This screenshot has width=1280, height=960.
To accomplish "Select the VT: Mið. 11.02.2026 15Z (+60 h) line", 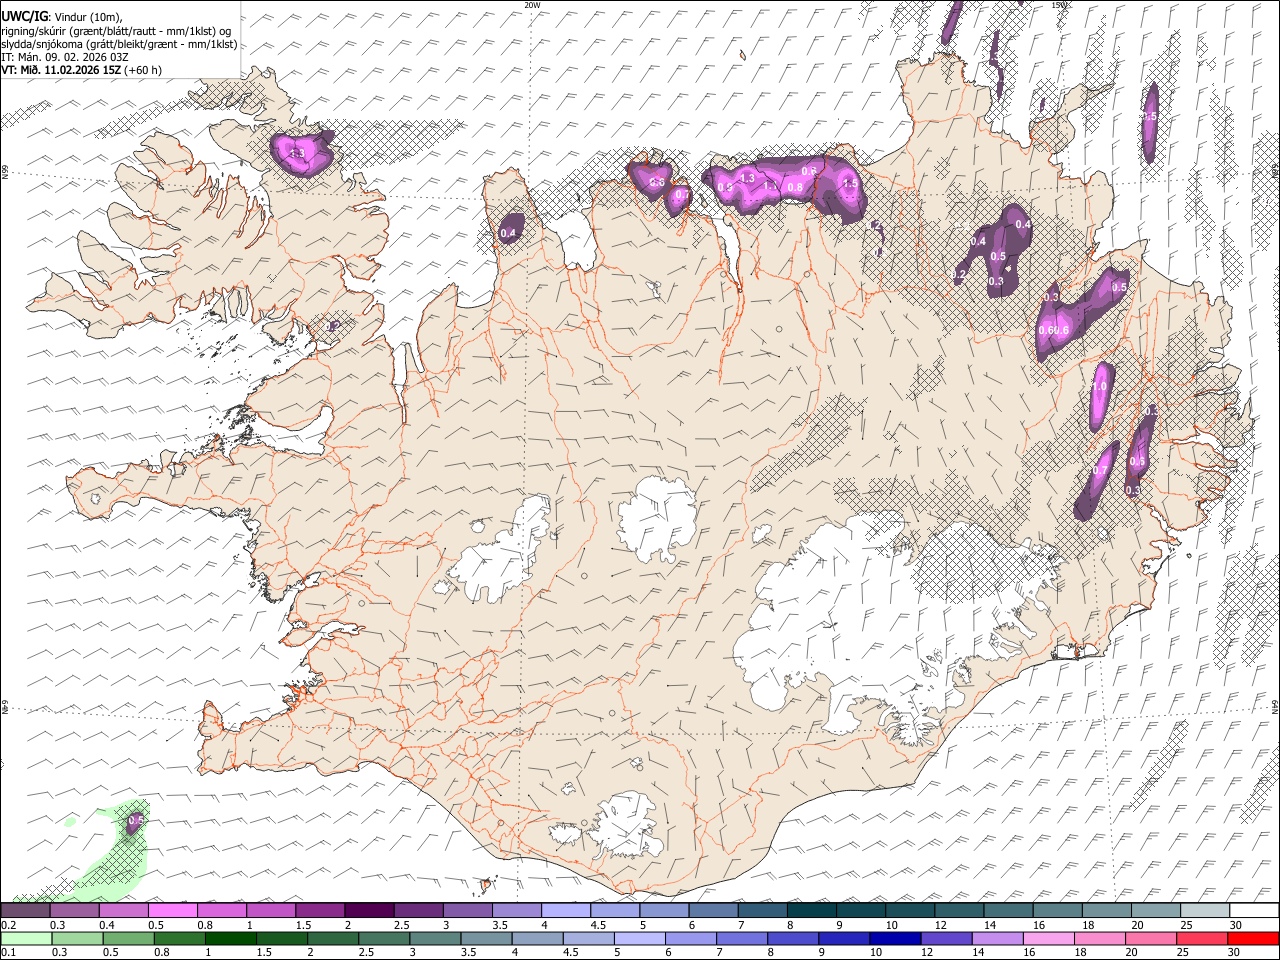I will pyautogui.click(x=81, y=71).
